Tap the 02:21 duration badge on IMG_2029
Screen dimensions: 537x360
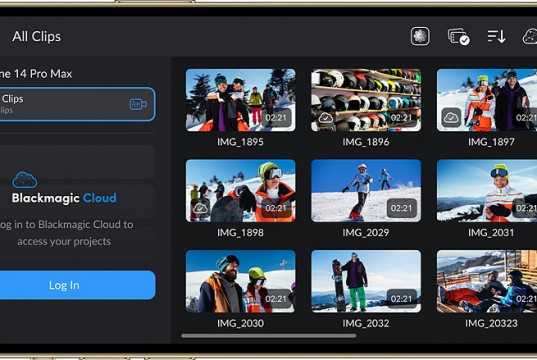coord(401,208)
